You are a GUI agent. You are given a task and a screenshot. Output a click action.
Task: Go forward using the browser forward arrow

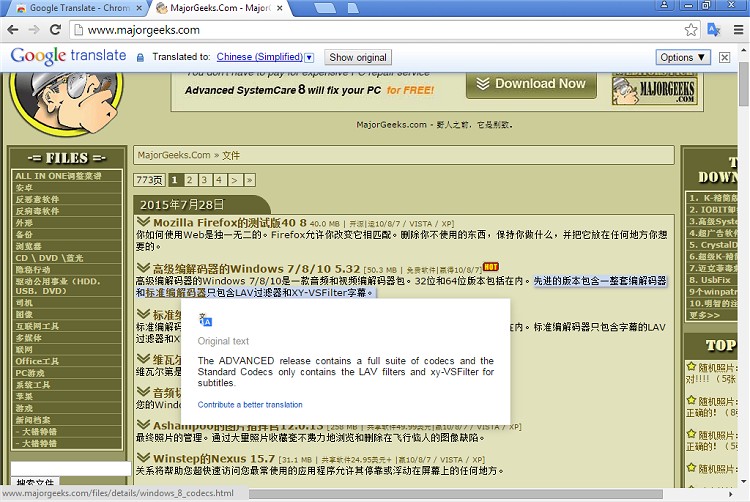click(x=34, y=30)
